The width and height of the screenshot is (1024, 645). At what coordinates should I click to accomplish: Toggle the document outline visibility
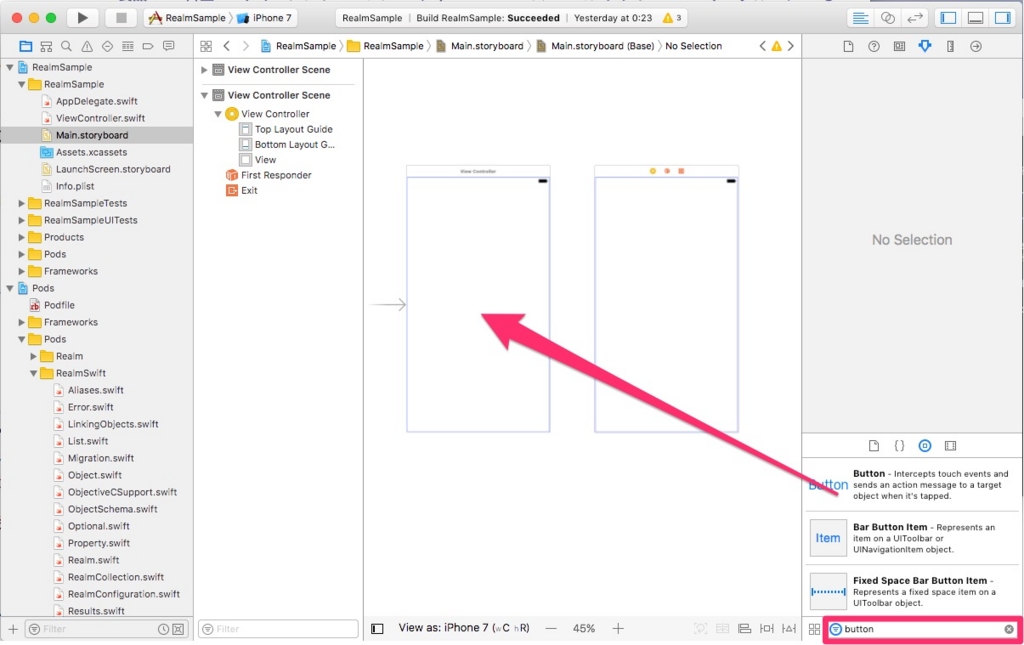tap(377, 629)
